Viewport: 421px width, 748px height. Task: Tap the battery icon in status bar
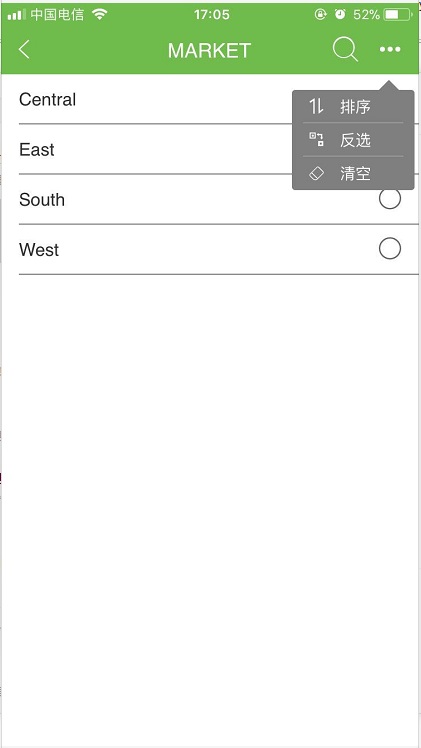[398, 15]
